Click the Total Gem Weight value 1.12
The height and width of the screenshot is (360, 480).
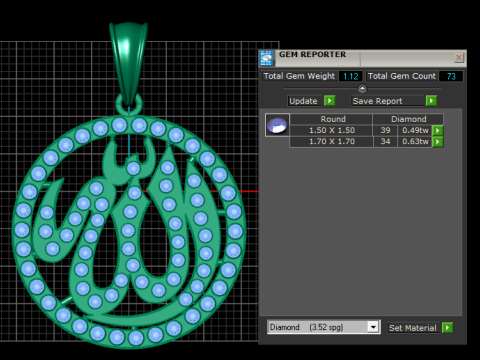point(351,76)
